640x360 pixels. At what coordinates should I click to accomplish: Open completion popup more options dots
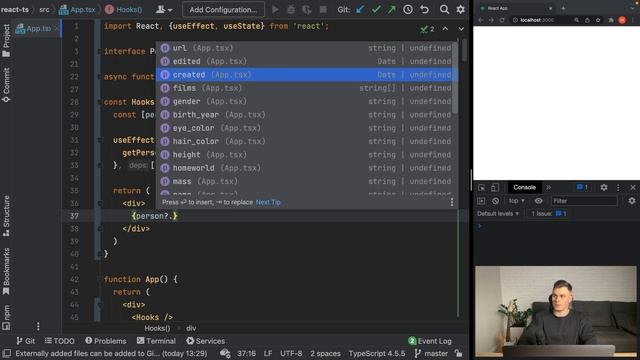click(451, 202)
